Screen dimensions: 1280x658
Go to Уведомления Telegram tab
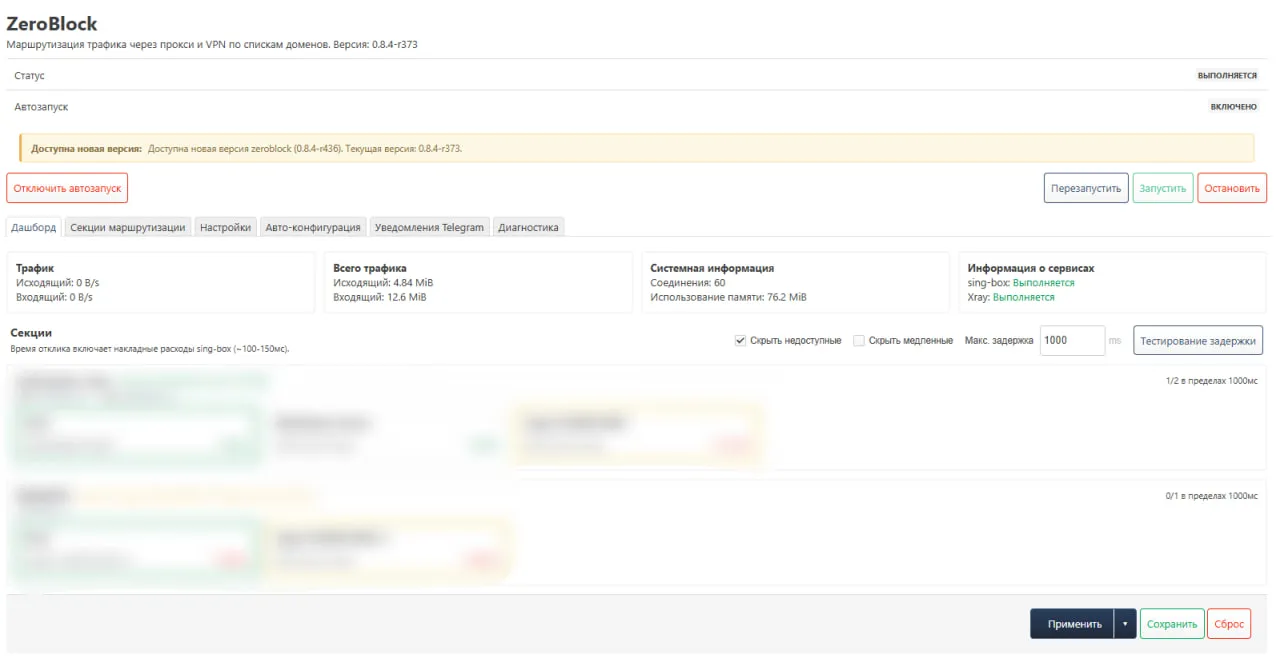pos(429,227)
